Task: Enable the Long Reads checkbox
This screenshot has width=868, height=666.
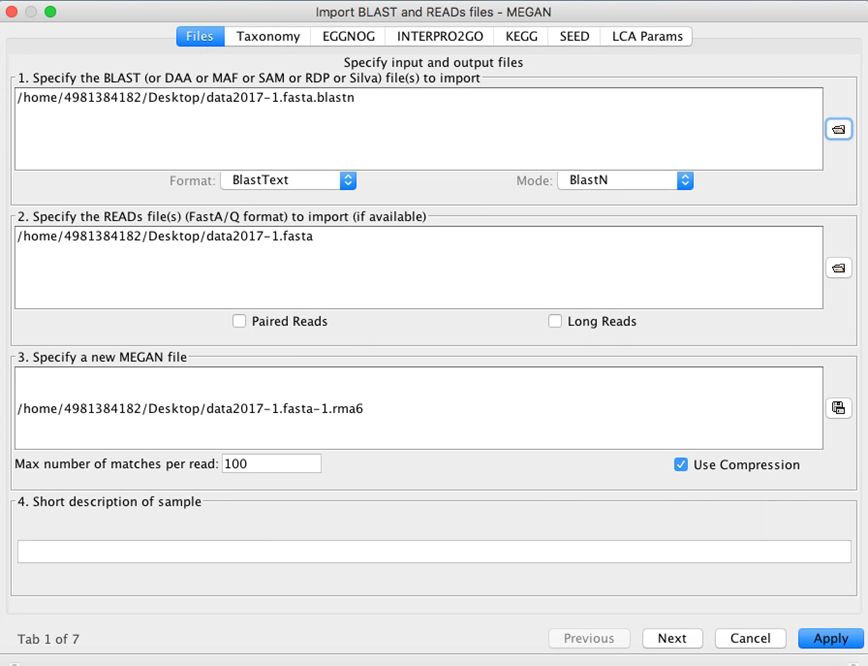Action: [x=555, y=321]
